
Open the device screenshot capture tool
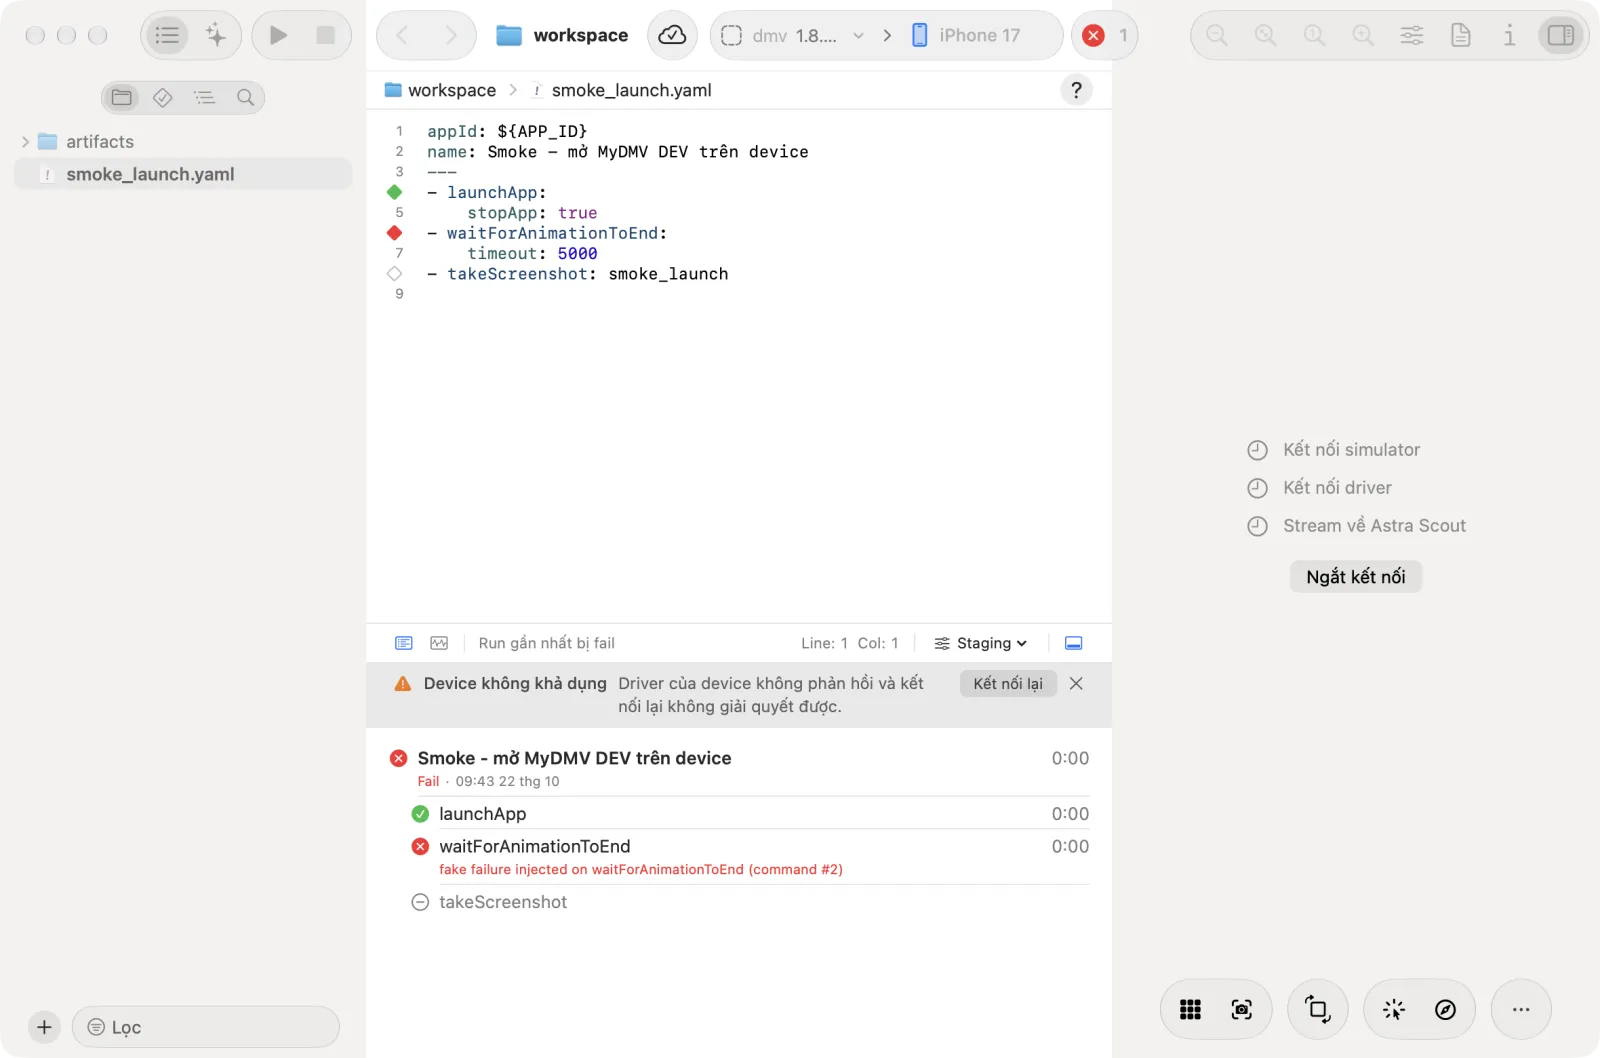(x=1241, y=1010)
